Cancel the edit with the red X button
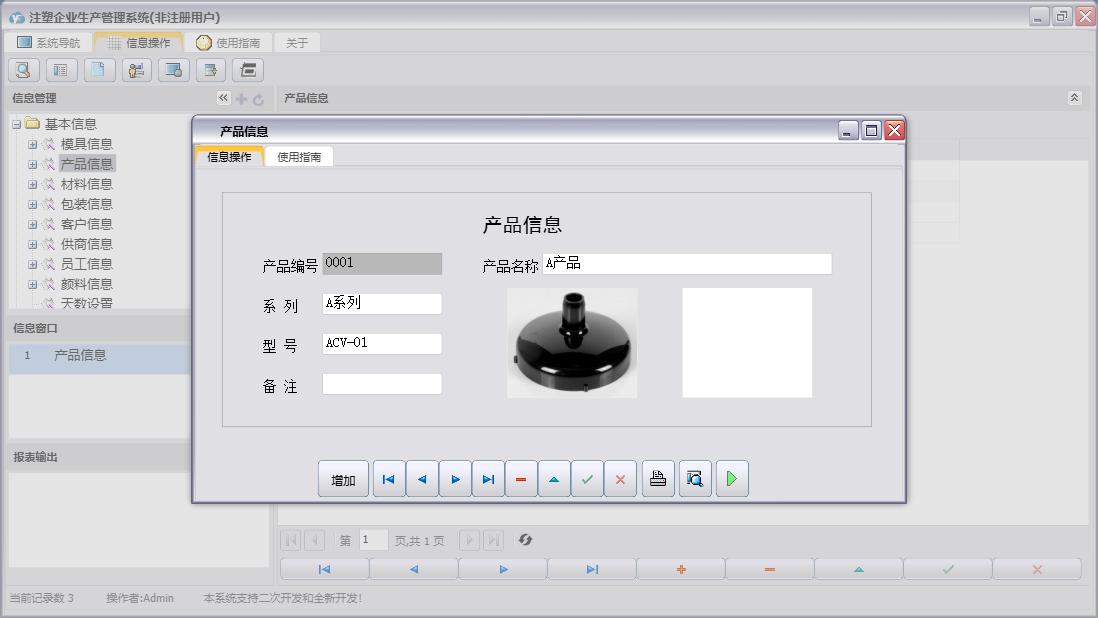Screen dimensions: 1098x618 point(620,478)
